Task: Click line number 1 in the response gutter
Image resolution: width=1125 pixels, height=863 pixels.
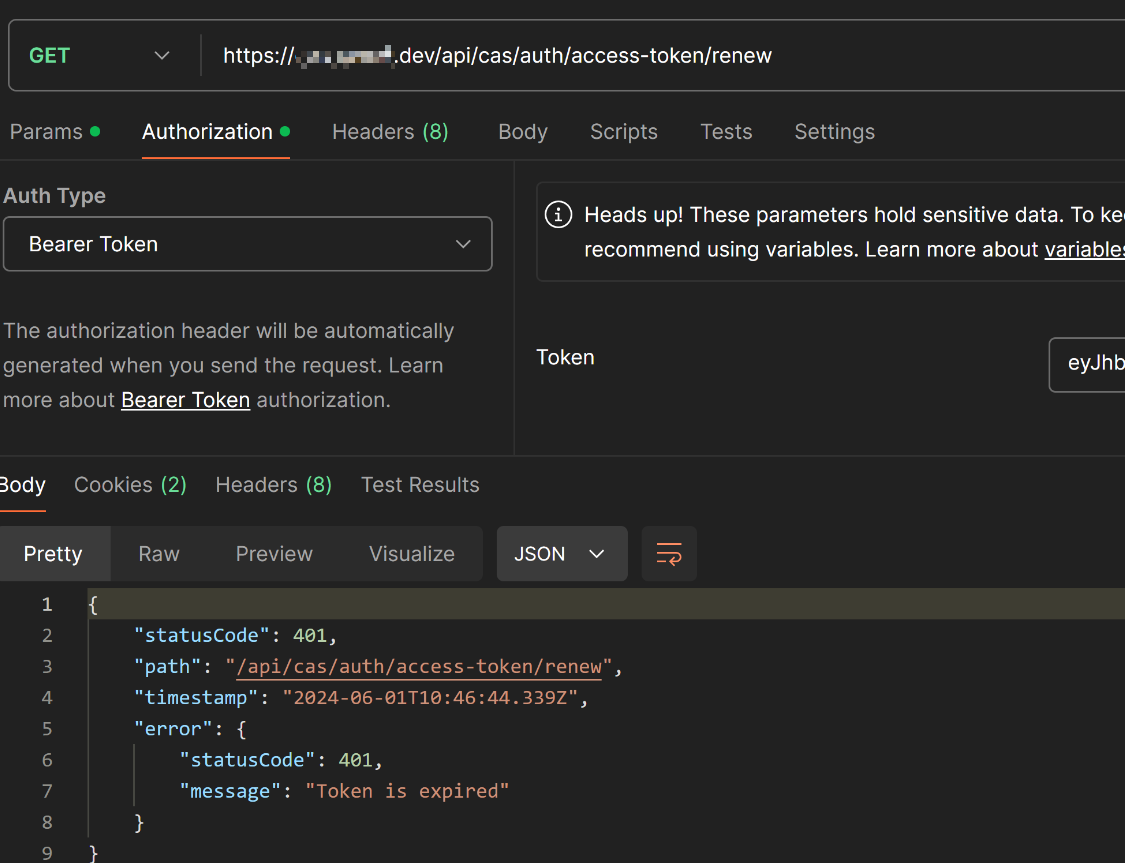Action: pyautogui.click(x=47, y=604)
